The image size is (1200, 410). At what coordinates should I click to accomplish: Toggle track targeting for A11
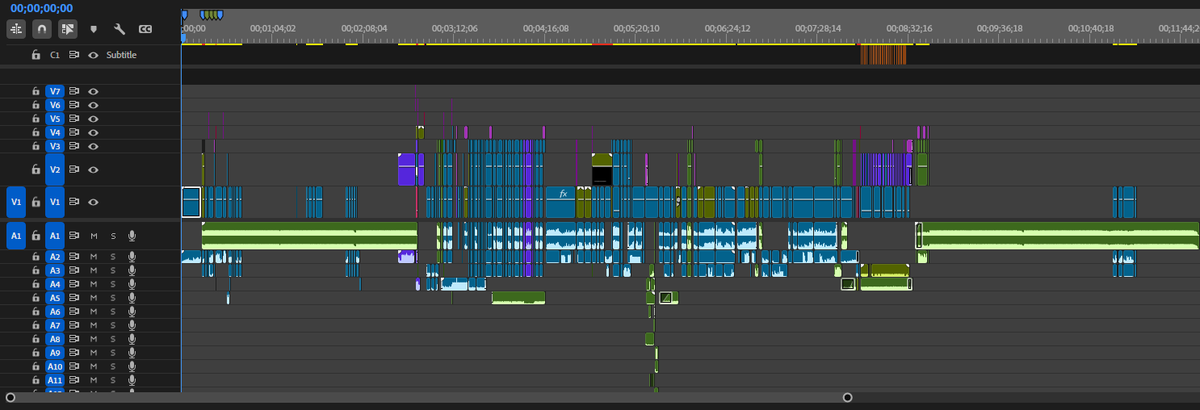point(55,381)
